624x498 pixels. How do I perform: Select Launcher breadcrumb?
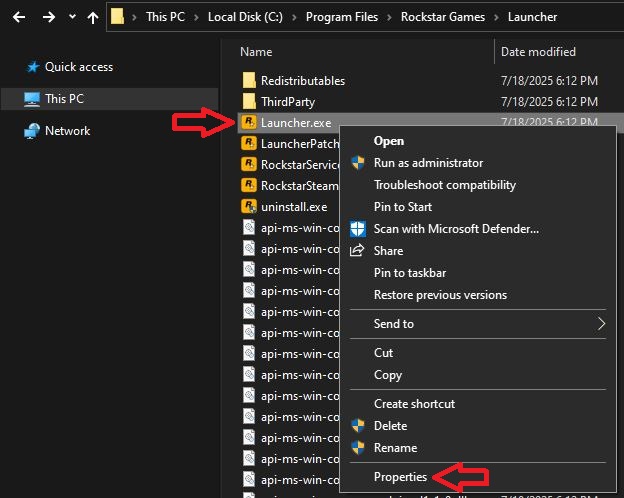[x=532, y=17]
